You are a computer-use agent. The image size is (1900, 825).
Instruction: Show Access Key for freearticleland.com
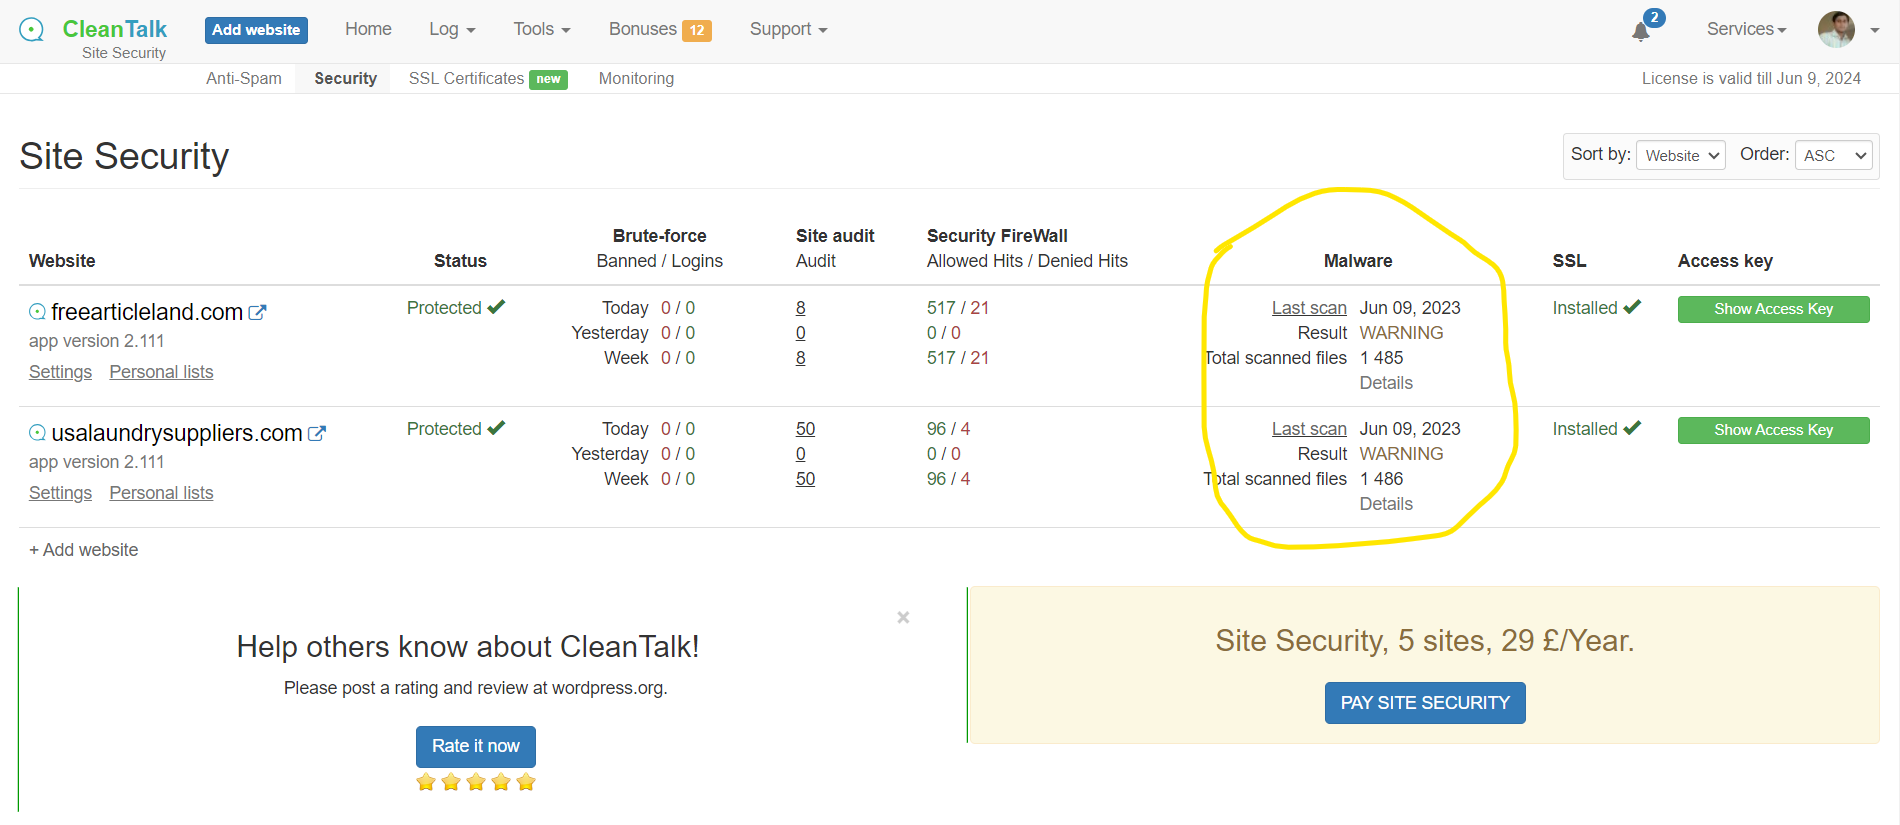pos(1773,309)
